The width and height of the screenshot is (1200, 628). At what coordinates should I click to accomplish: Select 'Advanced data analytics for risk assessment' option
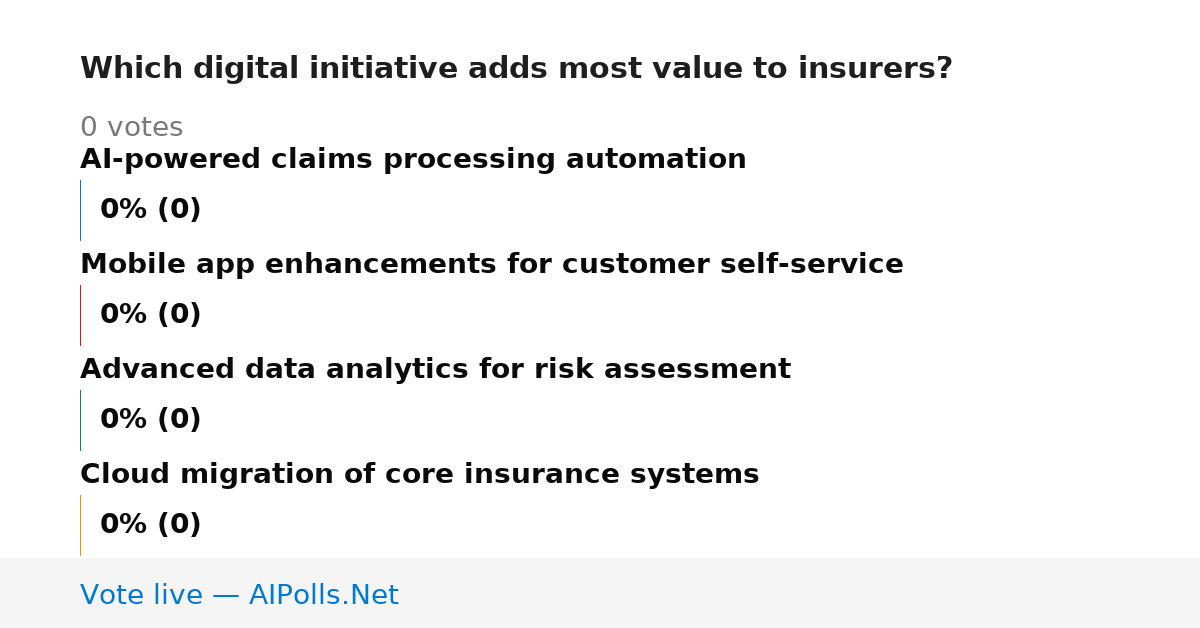(435, 370)
